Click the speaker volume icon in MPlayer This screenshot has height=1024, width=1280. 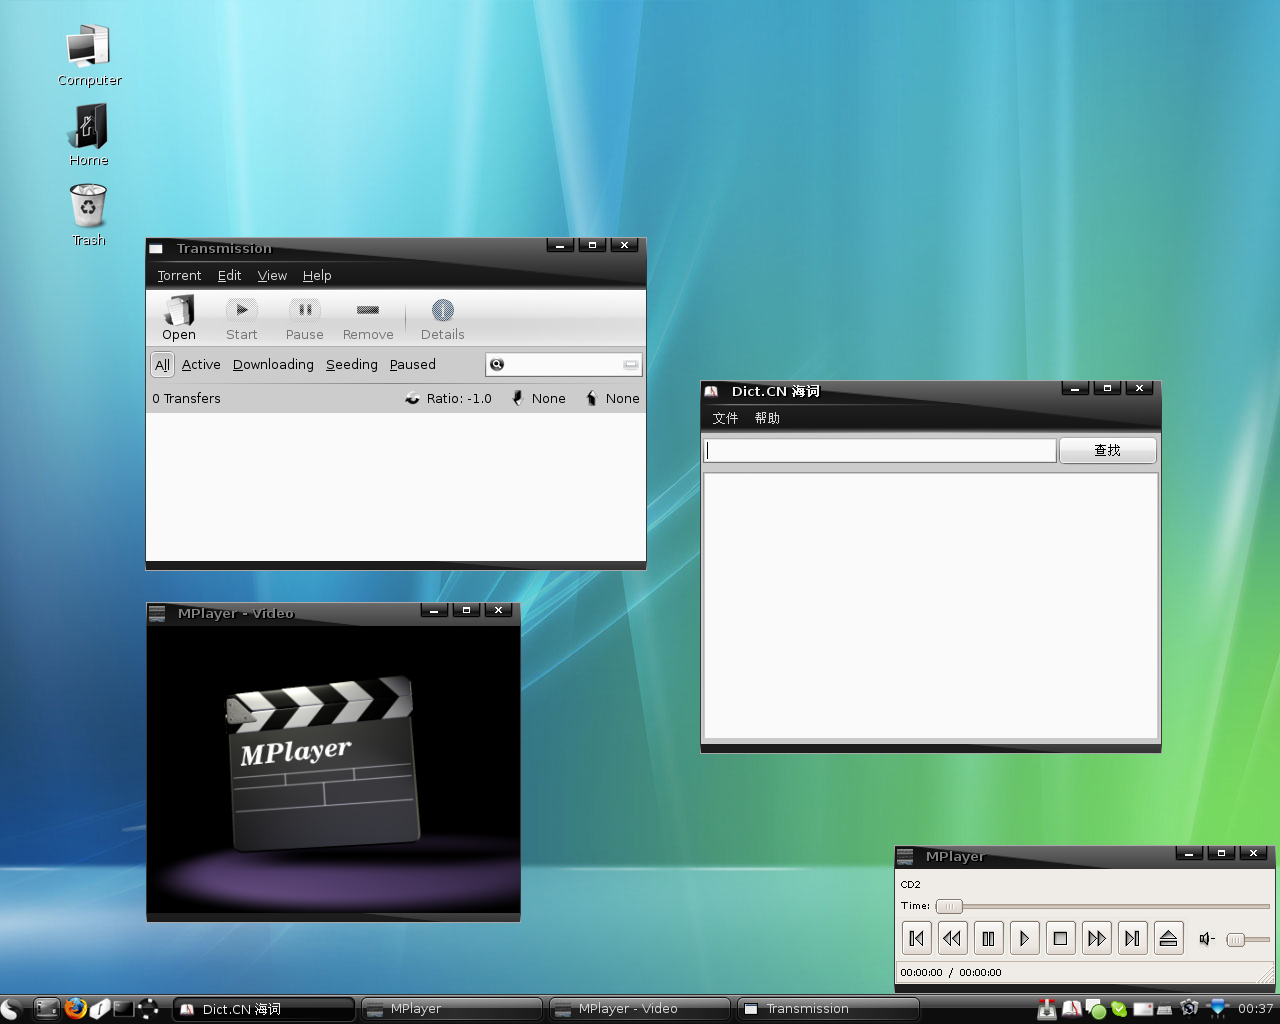1207,939
